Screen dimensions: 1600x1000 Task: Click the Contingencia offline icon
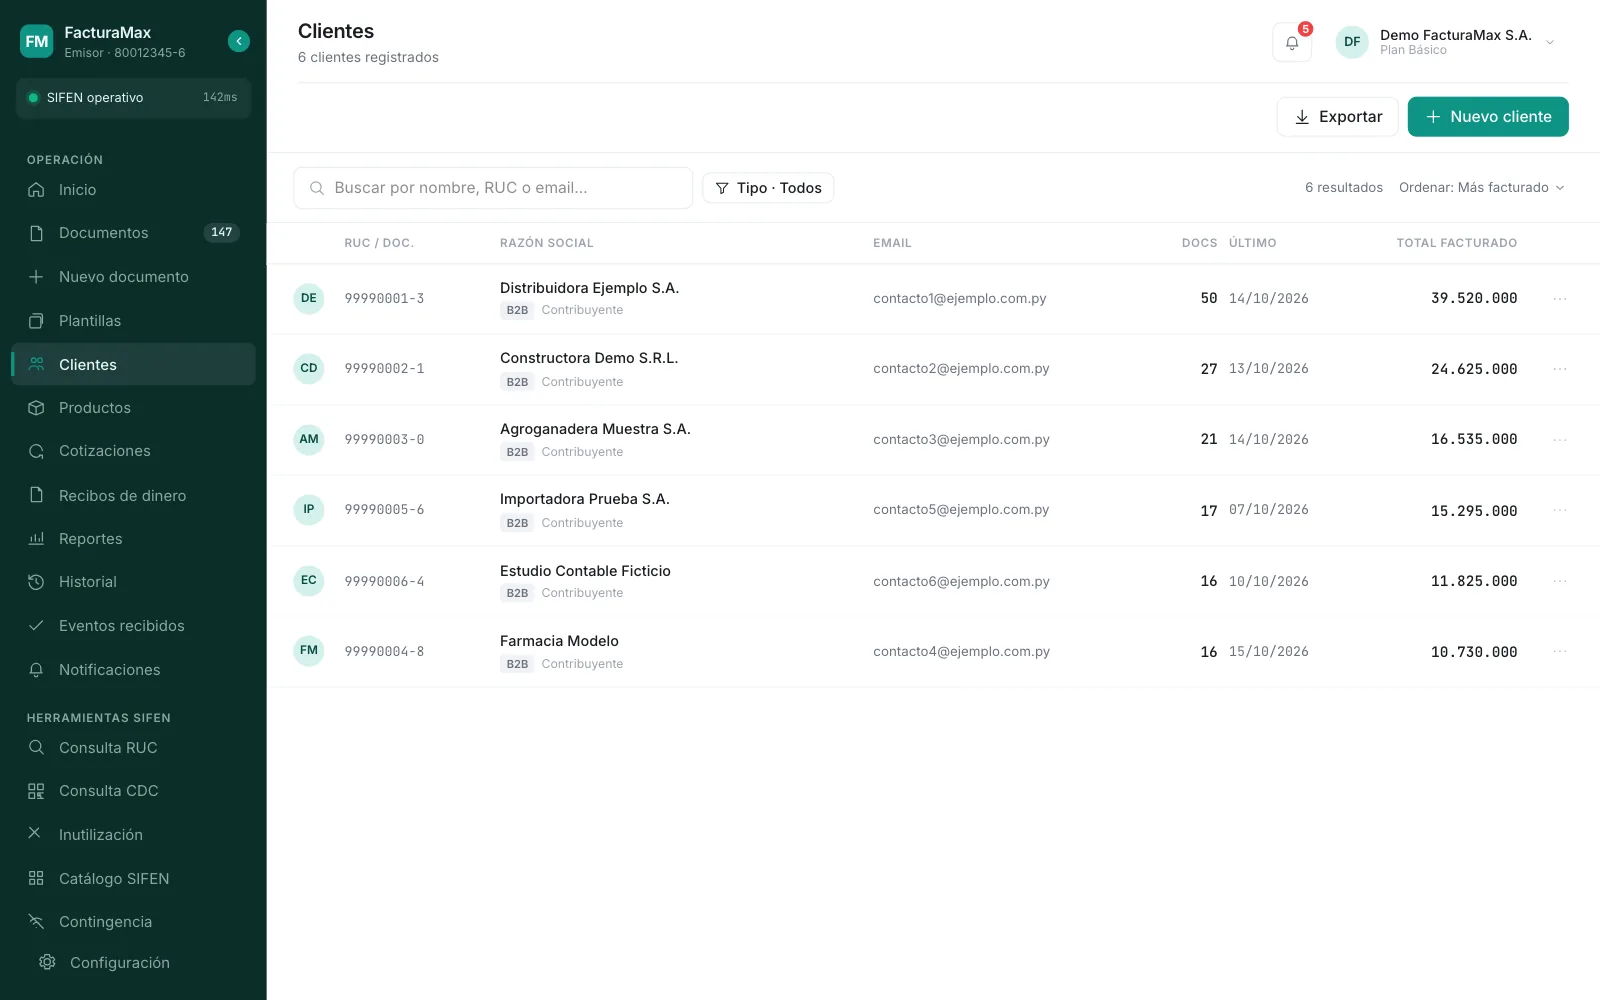[36, 922]
